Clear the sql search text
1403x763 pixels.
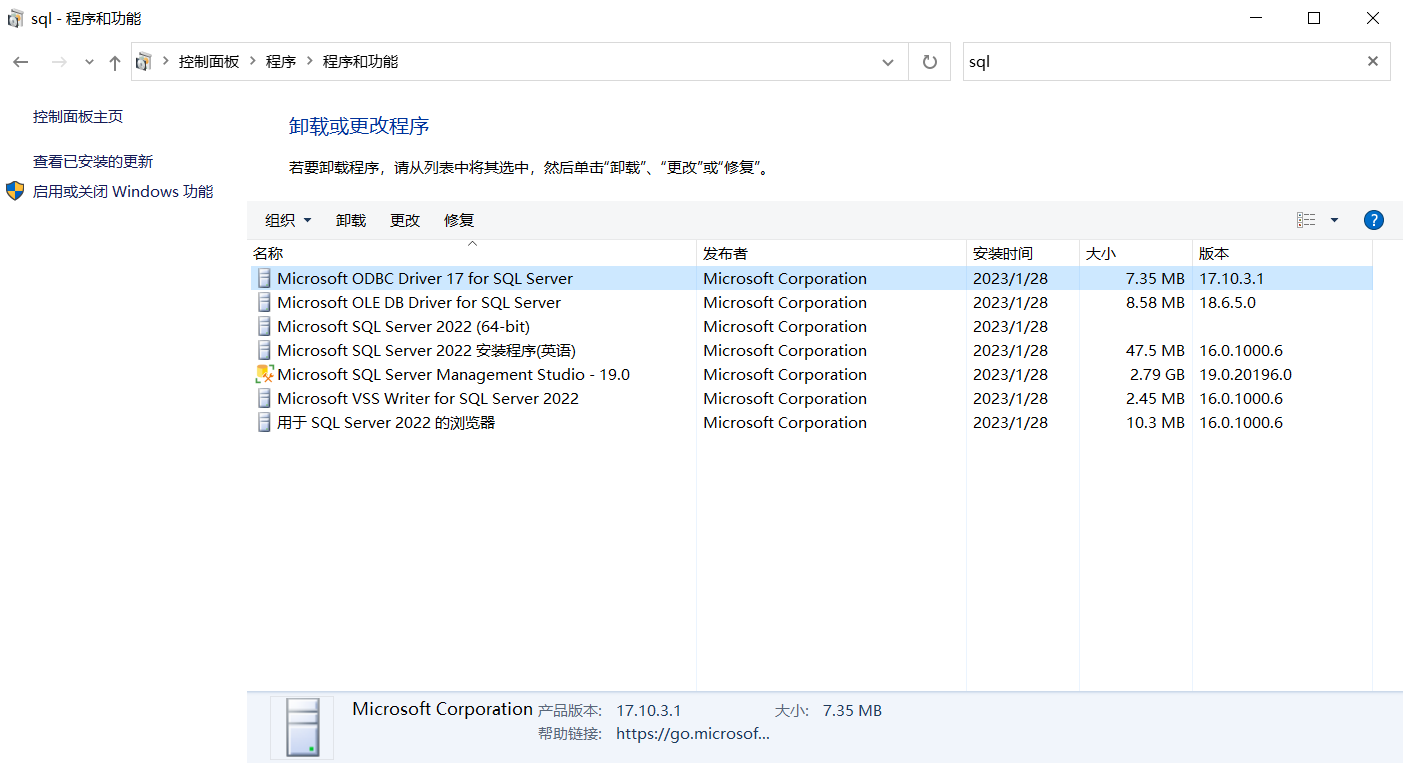[1373, 61]
